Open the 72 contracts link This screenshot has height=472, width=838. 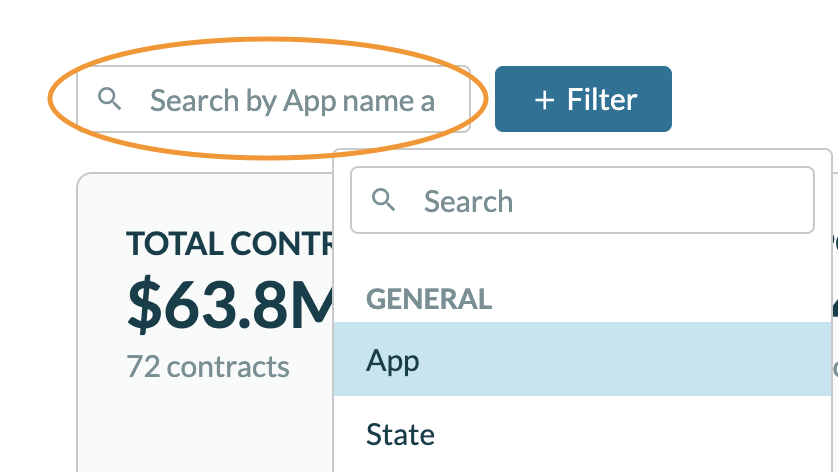[208, 366]
